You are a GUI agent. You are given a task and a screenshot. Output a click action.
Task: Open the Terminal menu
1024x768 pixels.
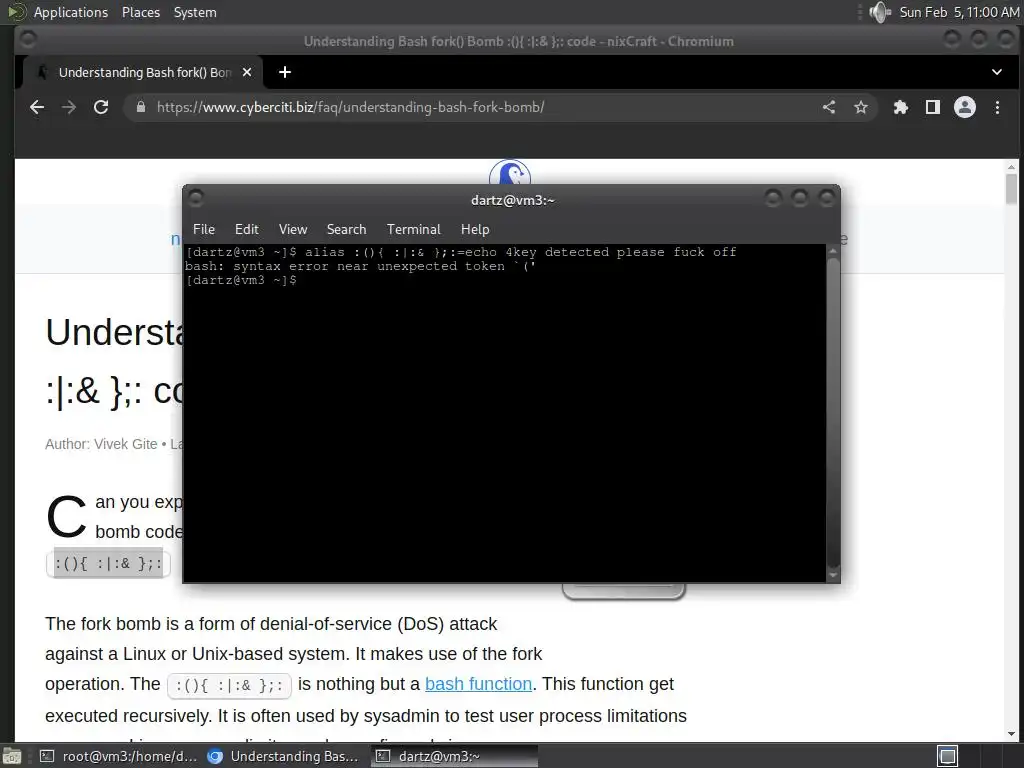coord(413,229)
